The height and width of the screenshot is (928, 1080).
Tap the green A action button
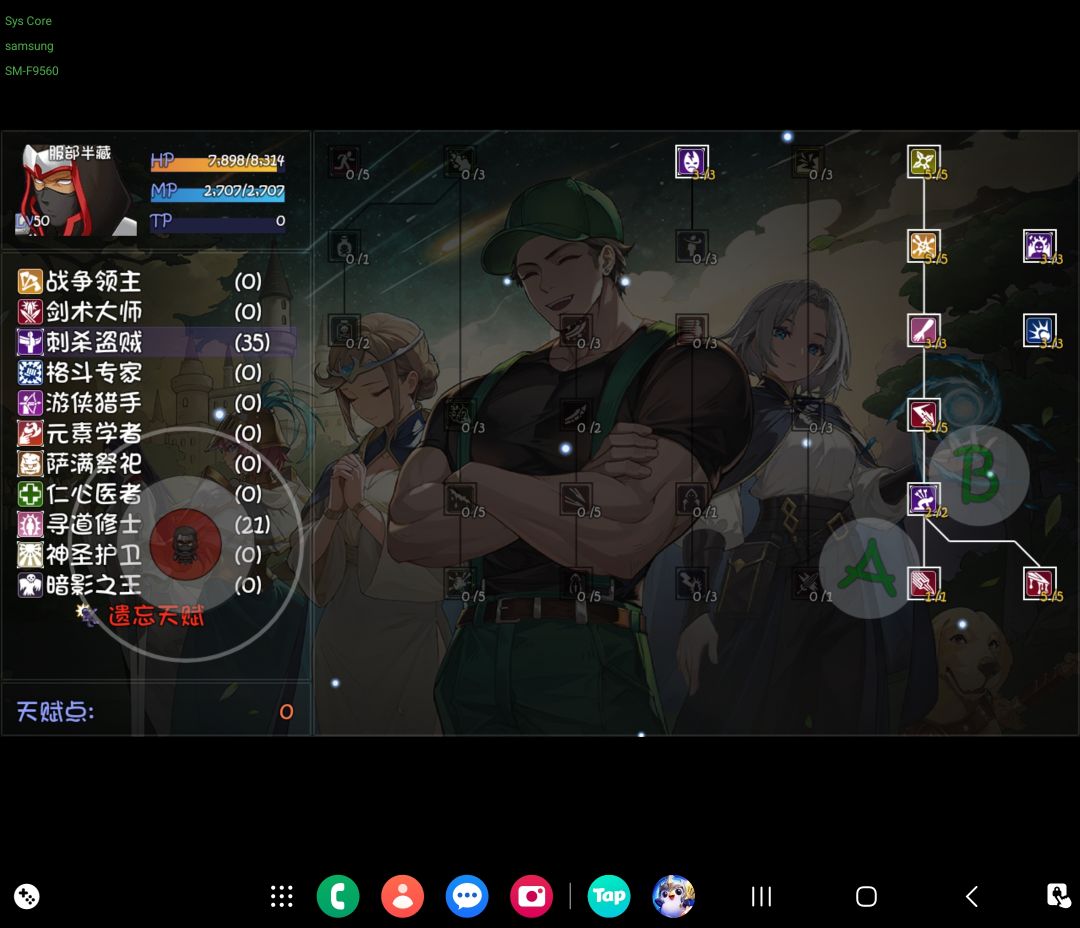pyautogui.click(x=869, y=568)
